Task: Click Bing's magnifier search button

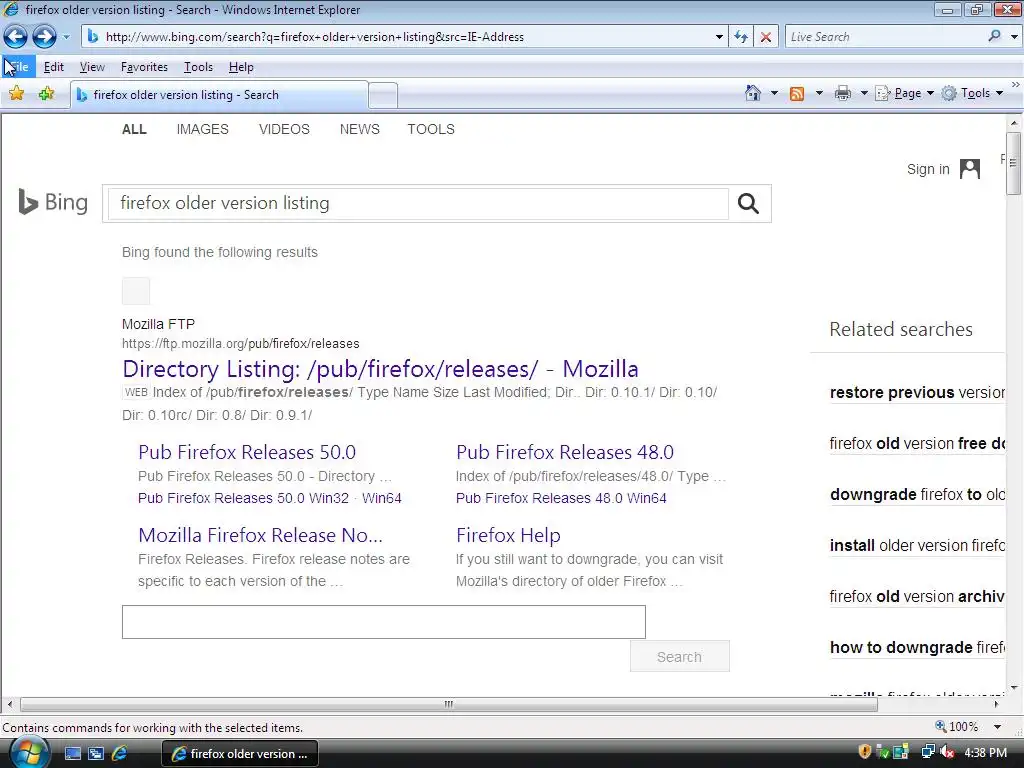Action: (748, 204)
